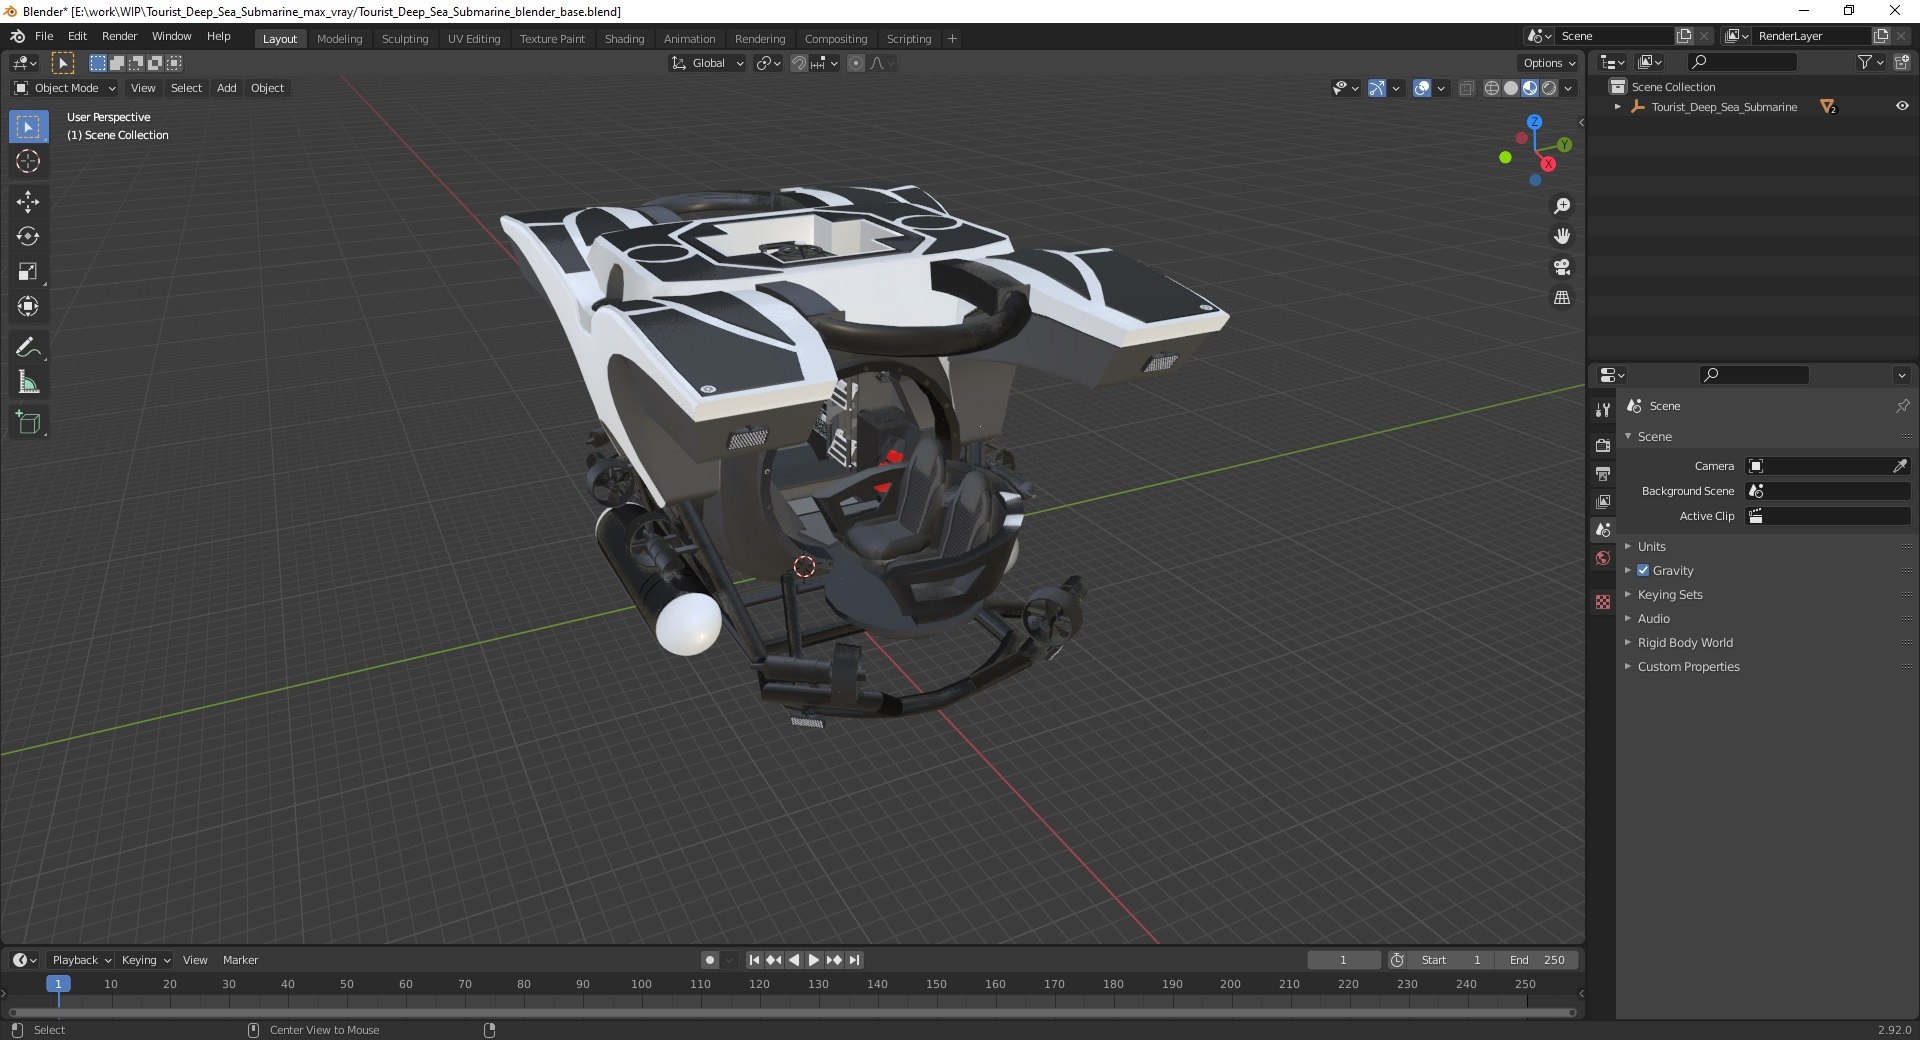
Task: Select the Cursor tool in toolbar
Action: click(28, 161)
